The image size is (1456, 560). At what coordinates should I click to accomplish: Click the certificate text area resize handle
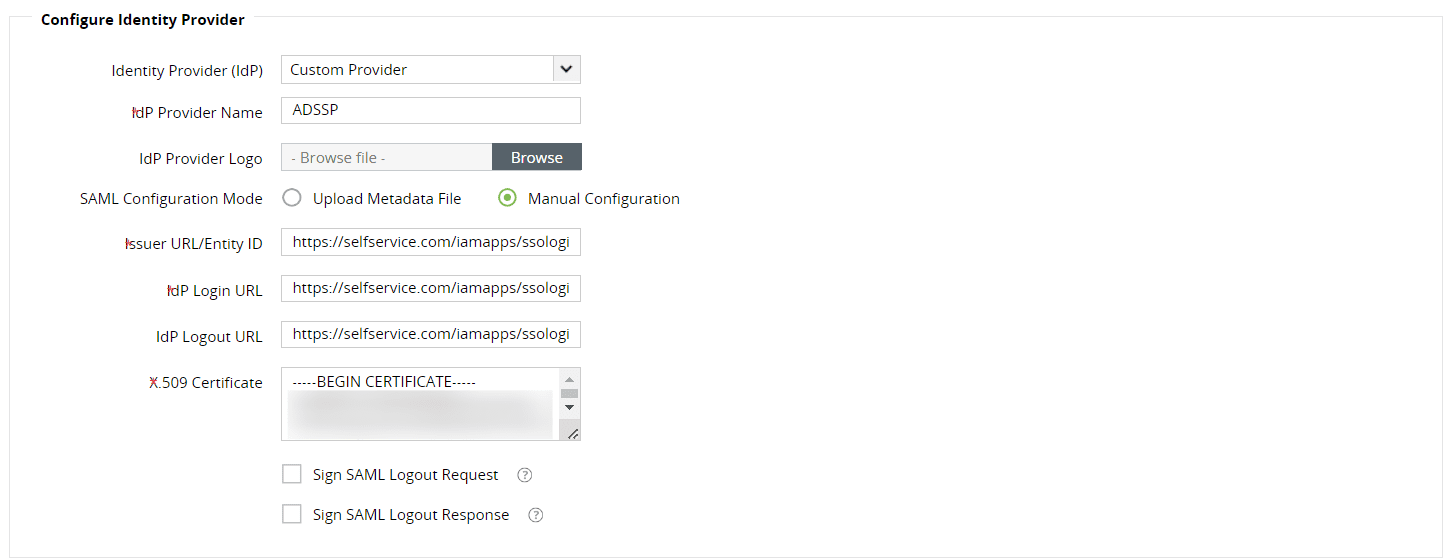pos(573,433)
